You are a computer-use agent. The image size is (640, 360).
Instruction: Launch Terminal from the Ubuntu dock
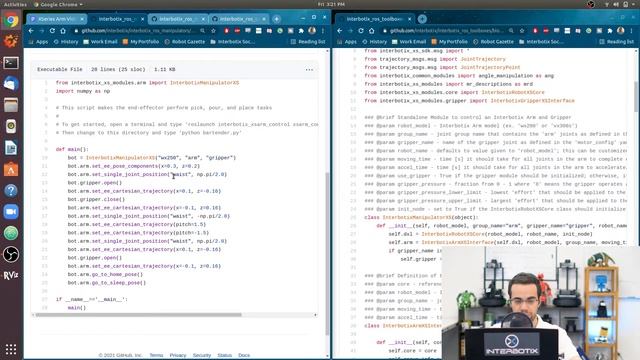tap(11, 62)
